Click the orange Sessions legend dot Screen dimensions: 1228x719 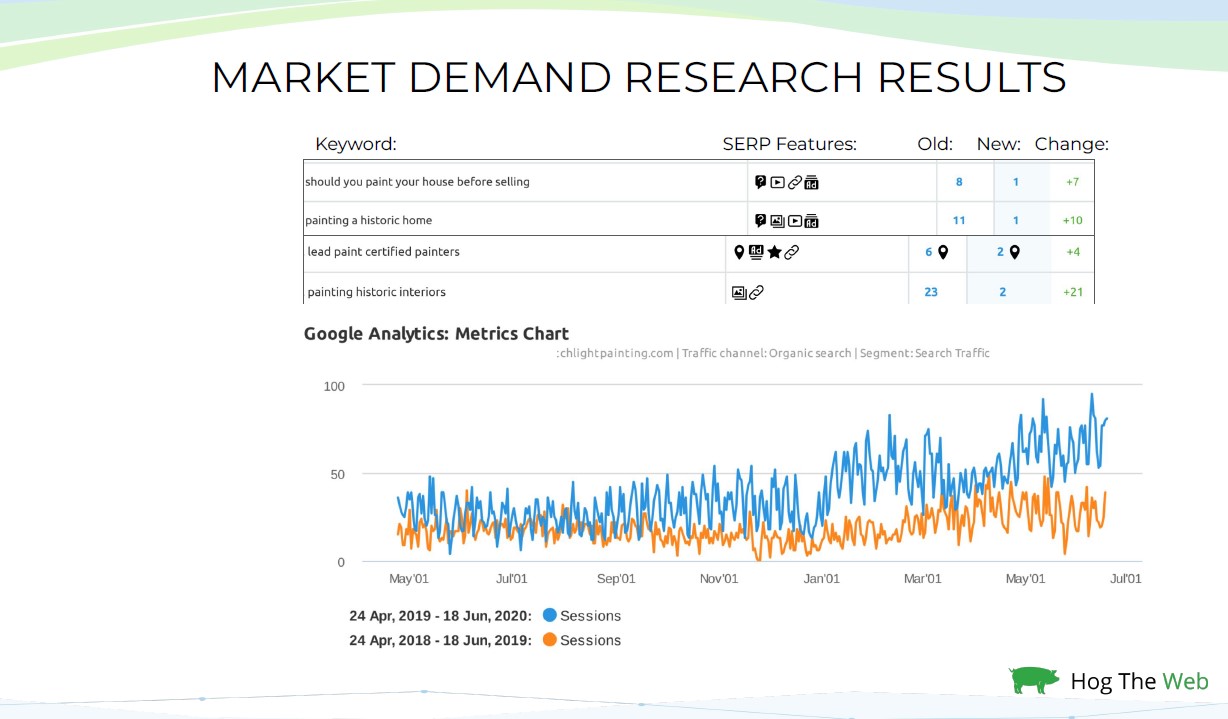pos(549,639)
